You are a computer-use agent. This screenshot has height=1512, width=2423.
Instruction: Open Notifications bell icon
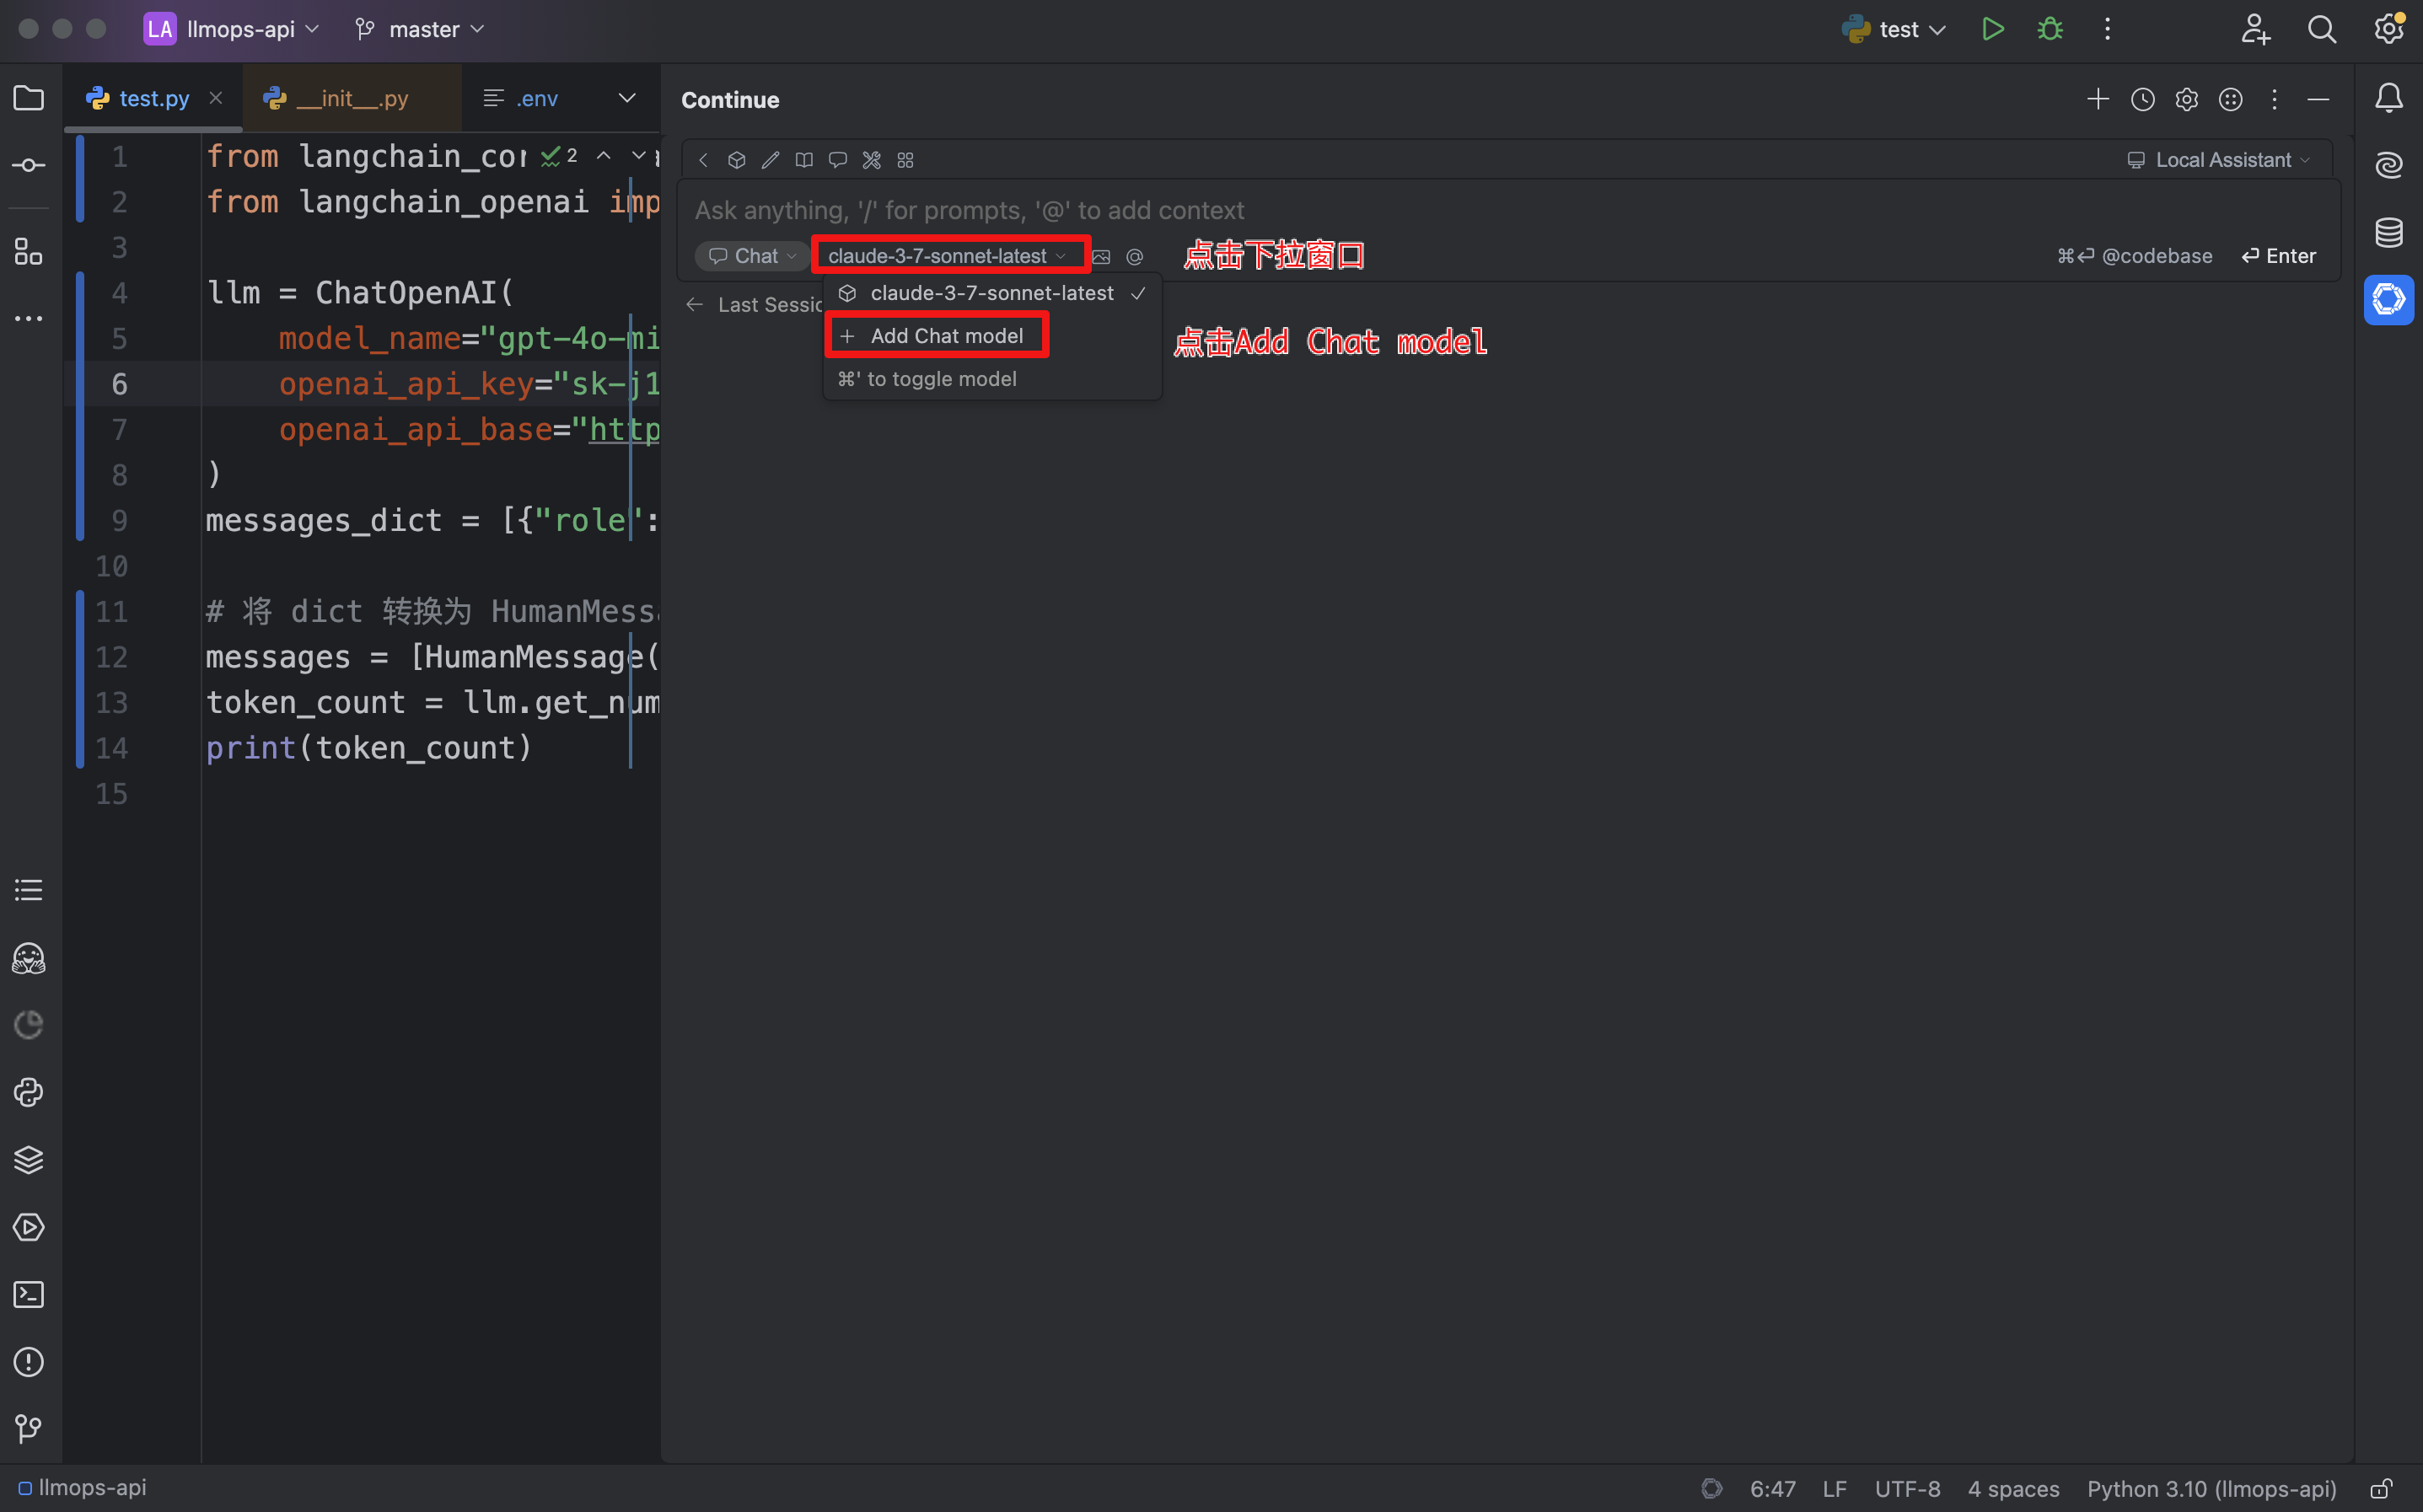tap(2388, 98)
